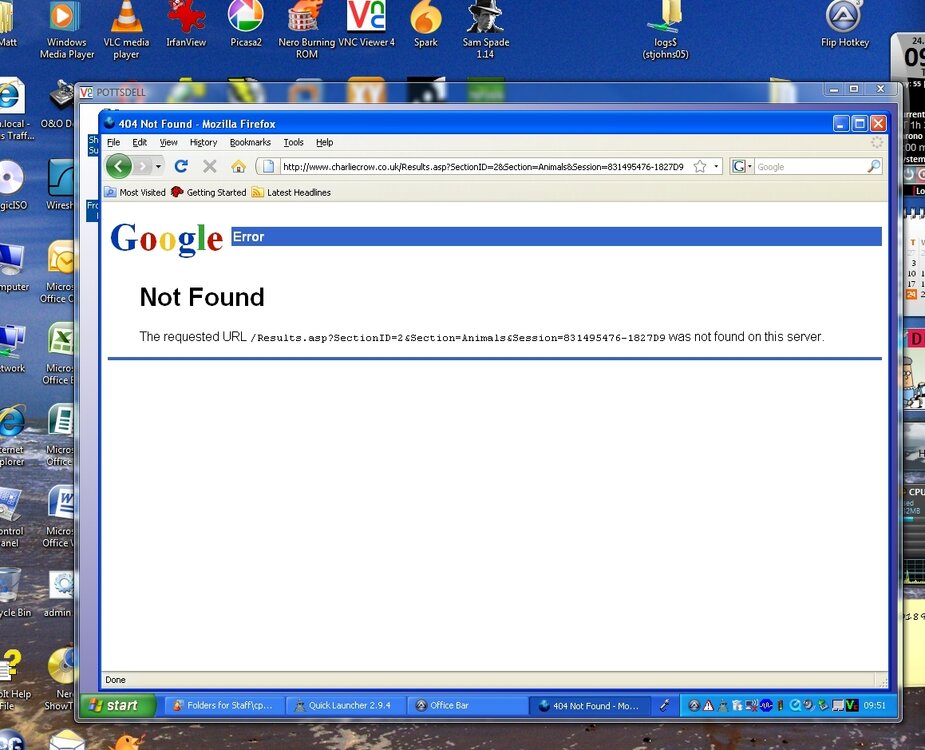This screenshot has height=750, width=925.
Task: Open the Tools menu in Firefox
Action: pos(293,142)
